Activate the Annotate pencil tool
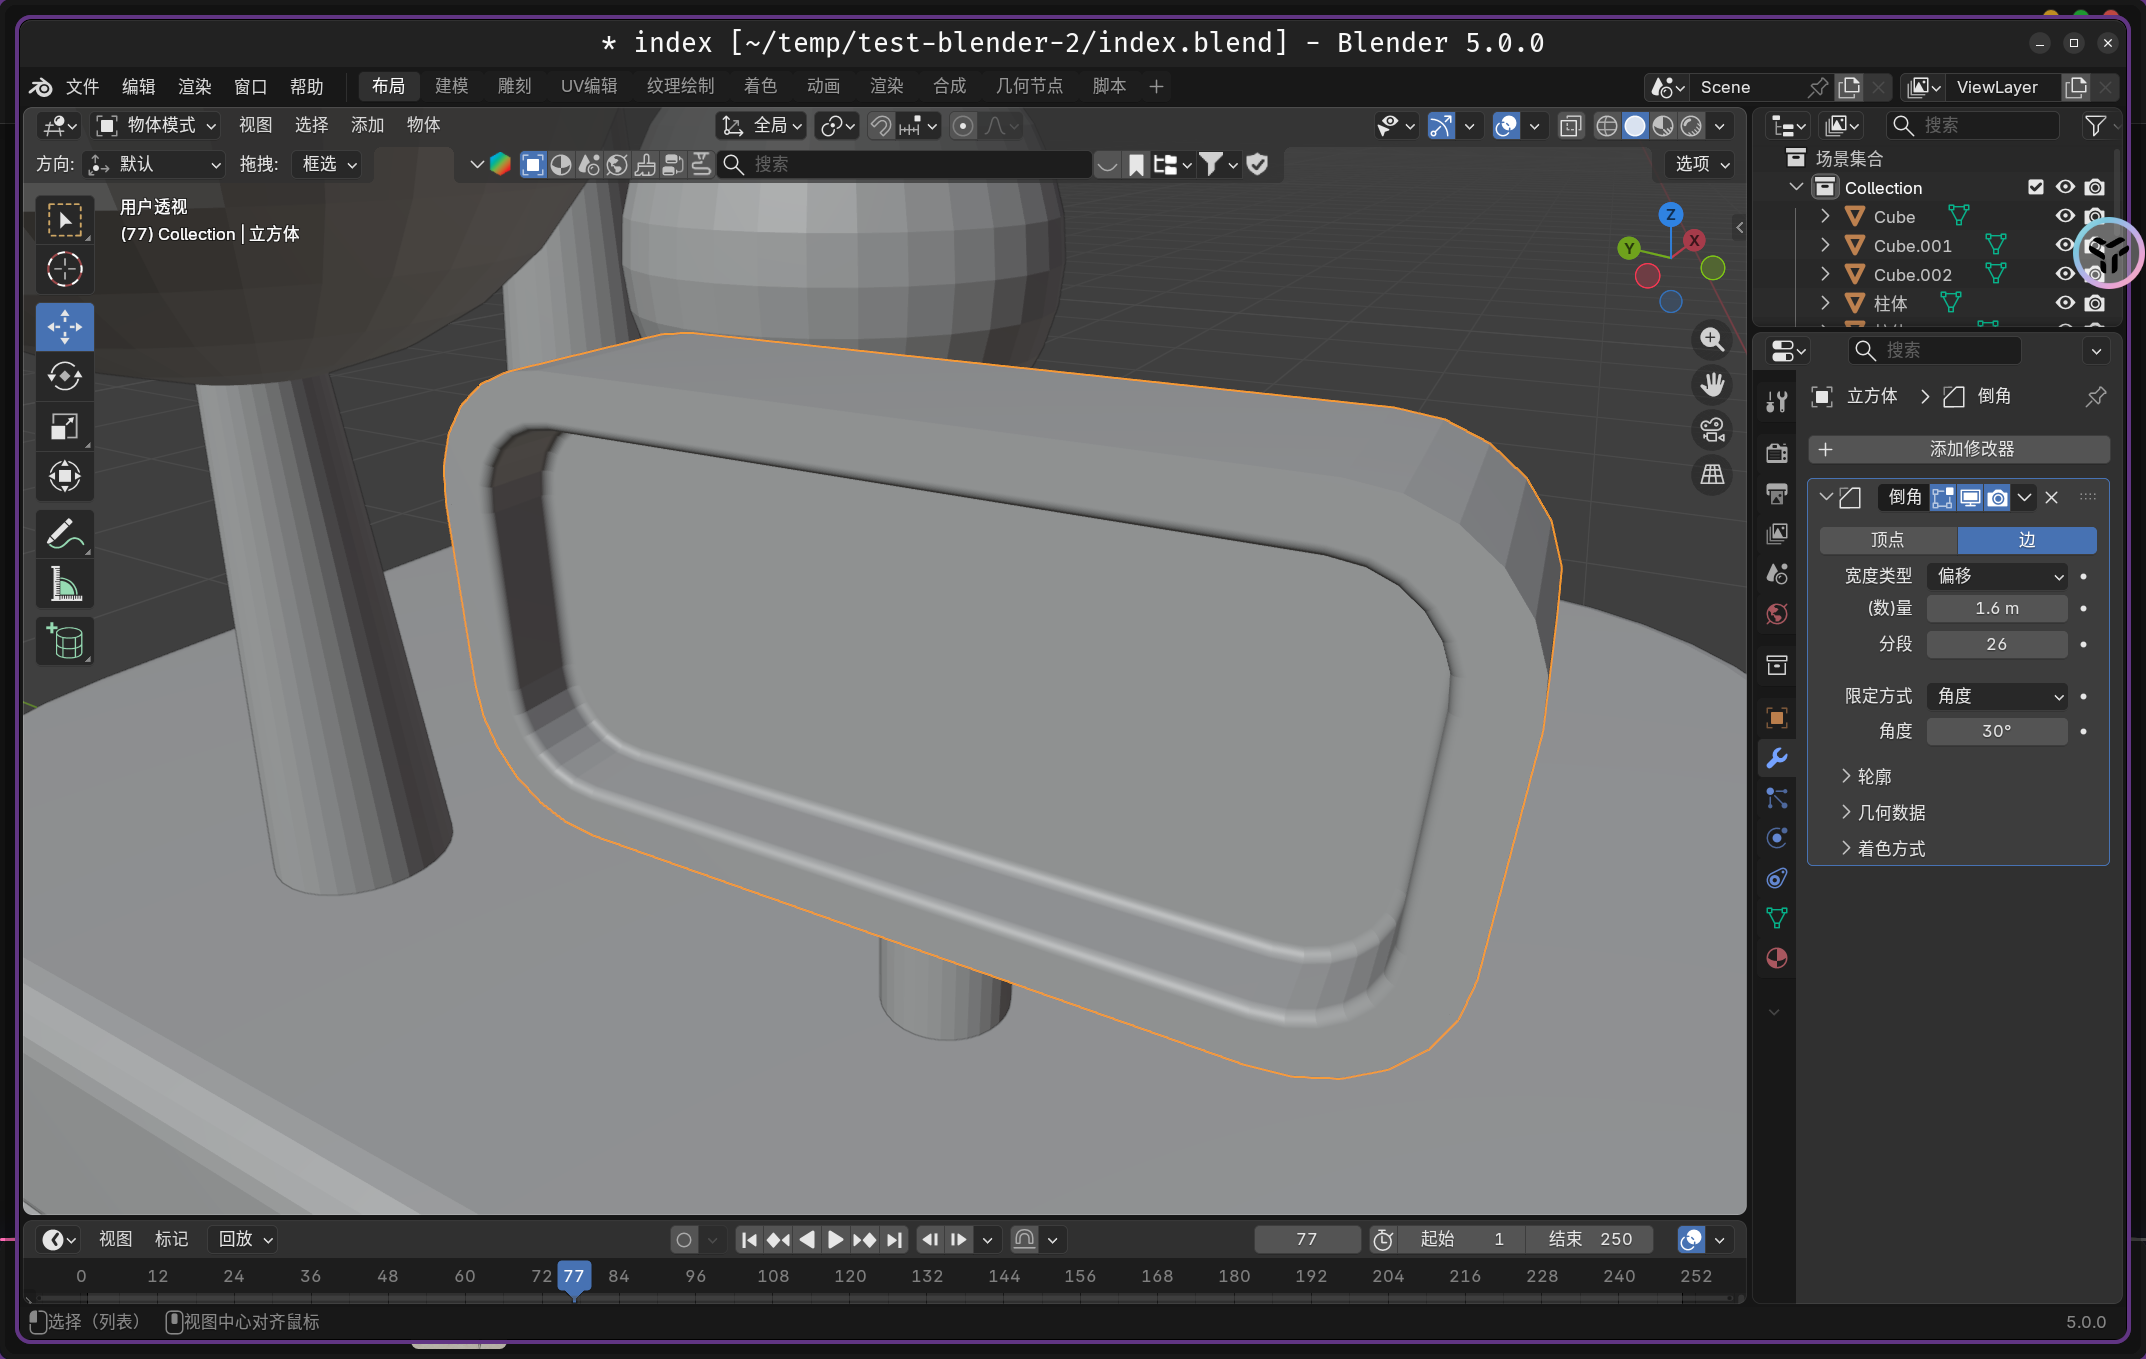Viewport: 2146px width, 1359px height. pos(65,534)
